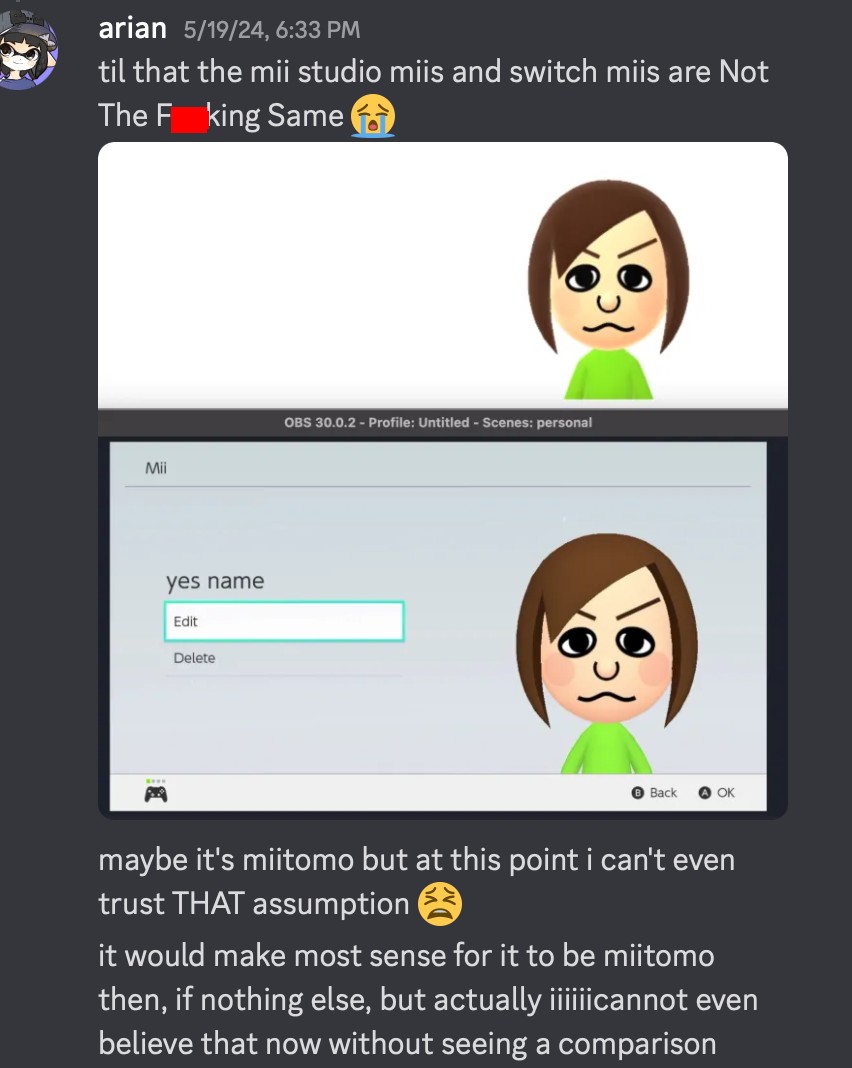Click the 'yes name' Mii label
This screenshot has height=1068, width=852.
(x=215, y=581)
